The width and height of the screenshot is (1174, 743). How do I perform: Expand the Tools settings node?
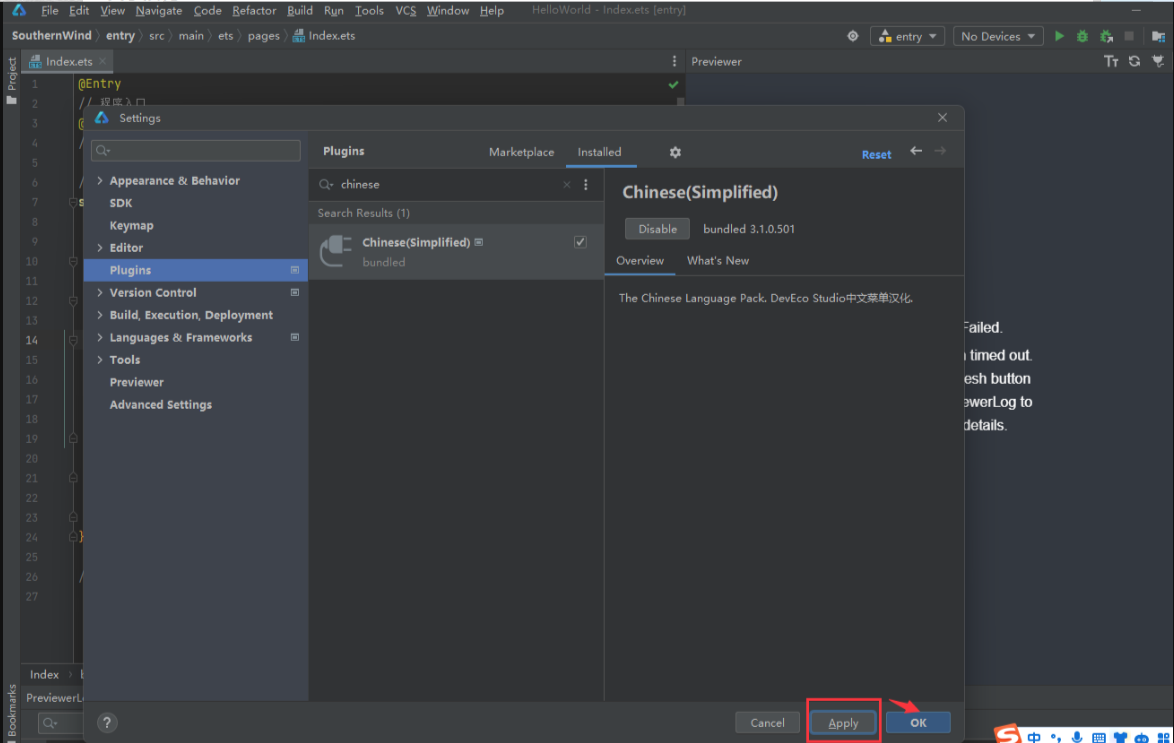pos(100,360)
